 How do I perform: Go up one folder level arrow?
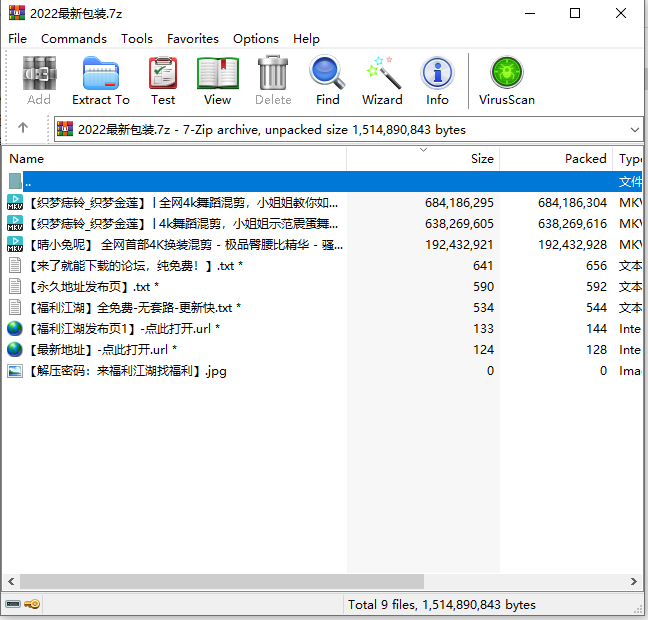tap(24, 129)
